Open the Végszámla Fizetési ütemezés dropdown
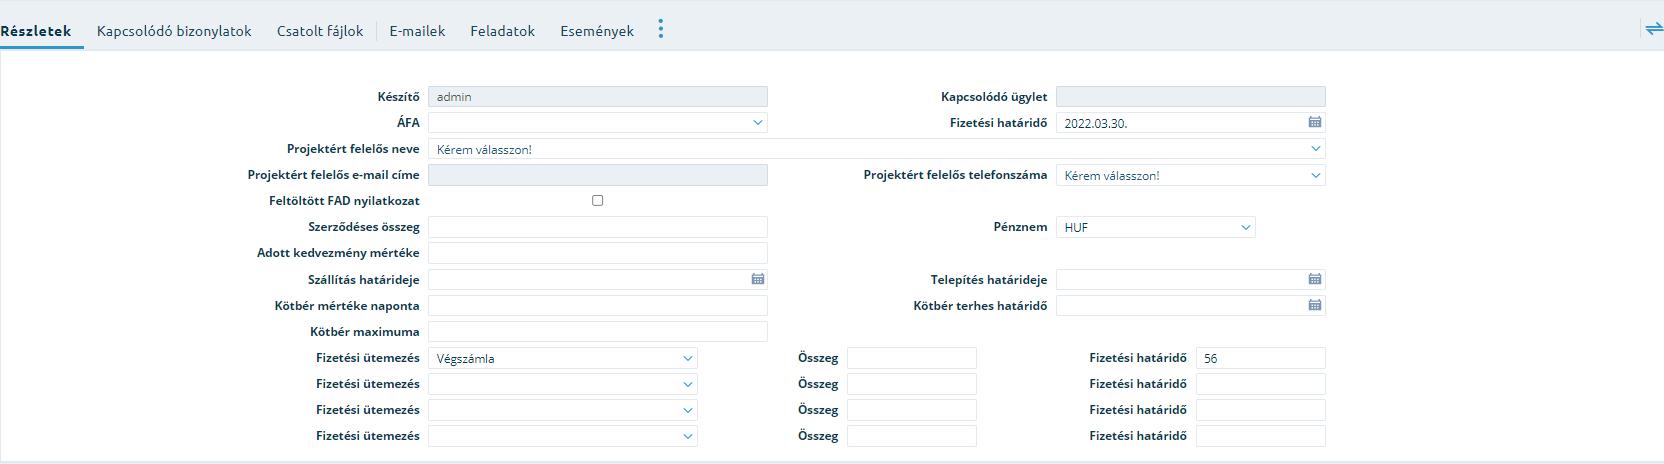Viewport: 1664px width, 464px height. coord(563,358)
